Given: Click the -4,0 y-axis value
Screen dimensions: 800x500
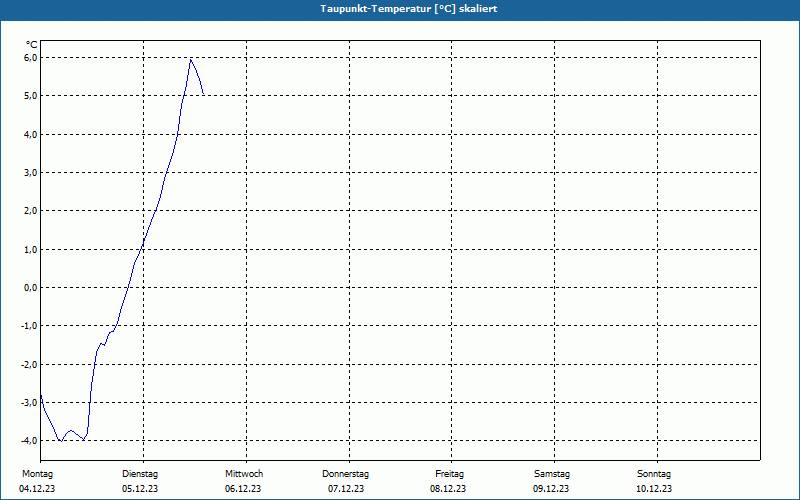Looking at the screenshot, I should pyautogui.click(x=30, y=440).
